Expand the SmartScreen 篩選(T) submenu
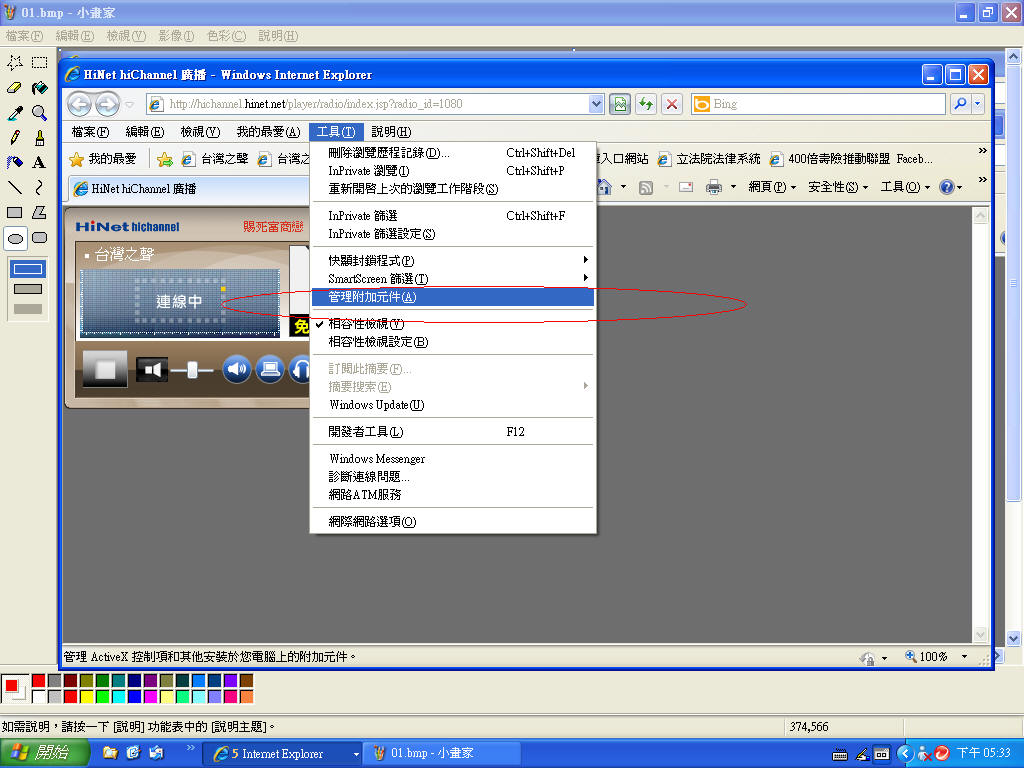This screenshot has width=1024, height=768. point(453,279)
